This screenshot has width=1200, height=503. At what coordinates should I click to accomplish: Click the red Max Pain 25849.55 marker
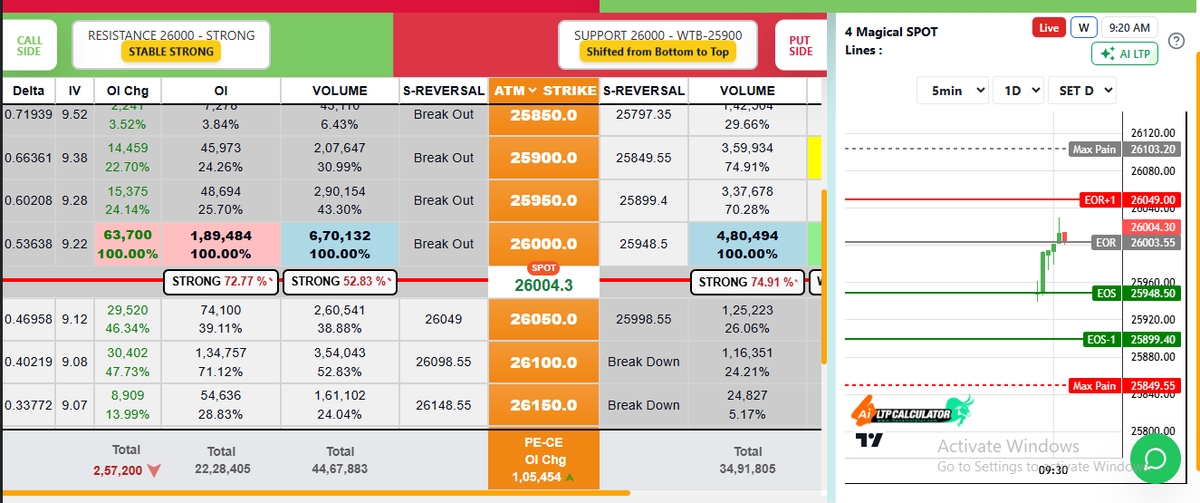pos(1125,385)
